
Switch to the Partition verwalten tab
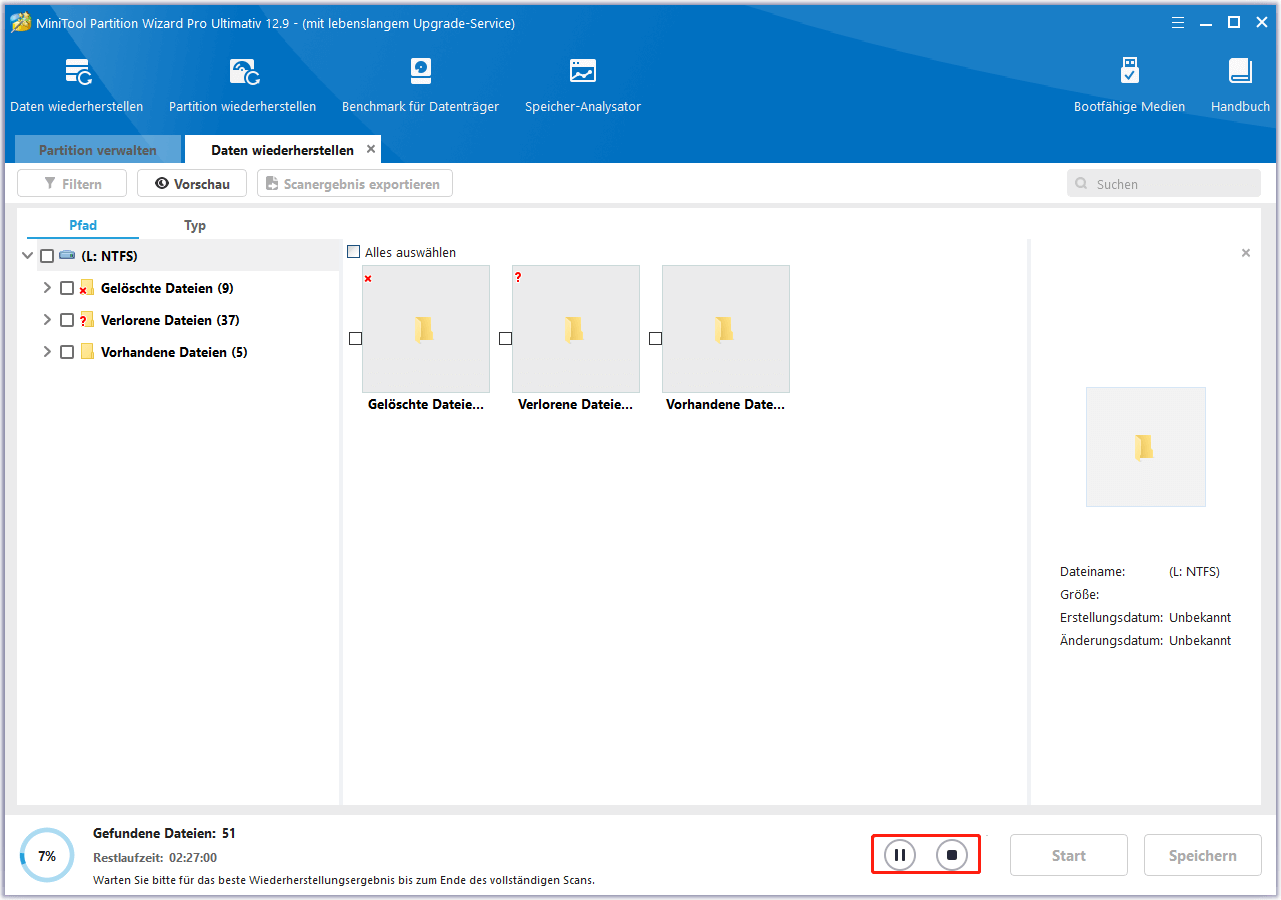[98, 150]
